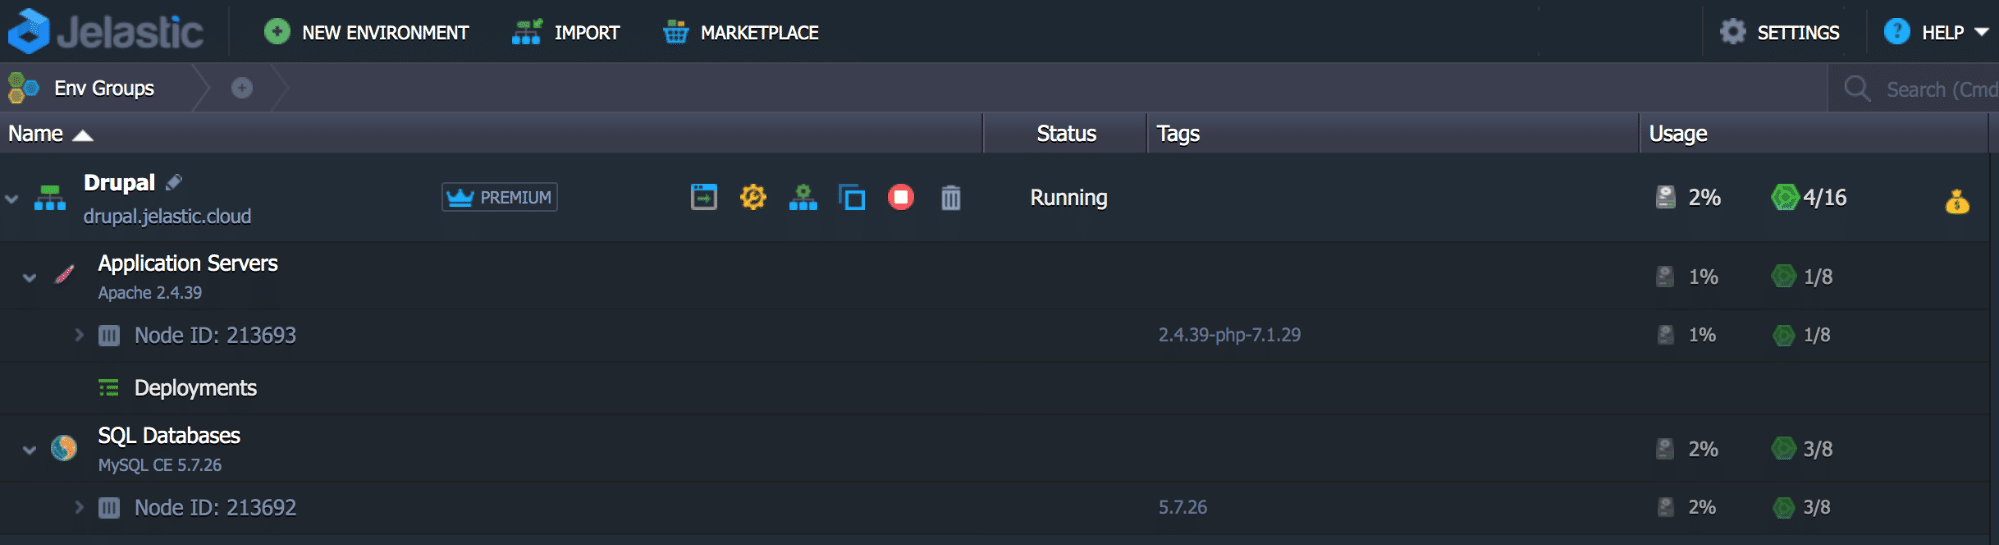Select Node ID: 213693 row

[x=994, y=335]
